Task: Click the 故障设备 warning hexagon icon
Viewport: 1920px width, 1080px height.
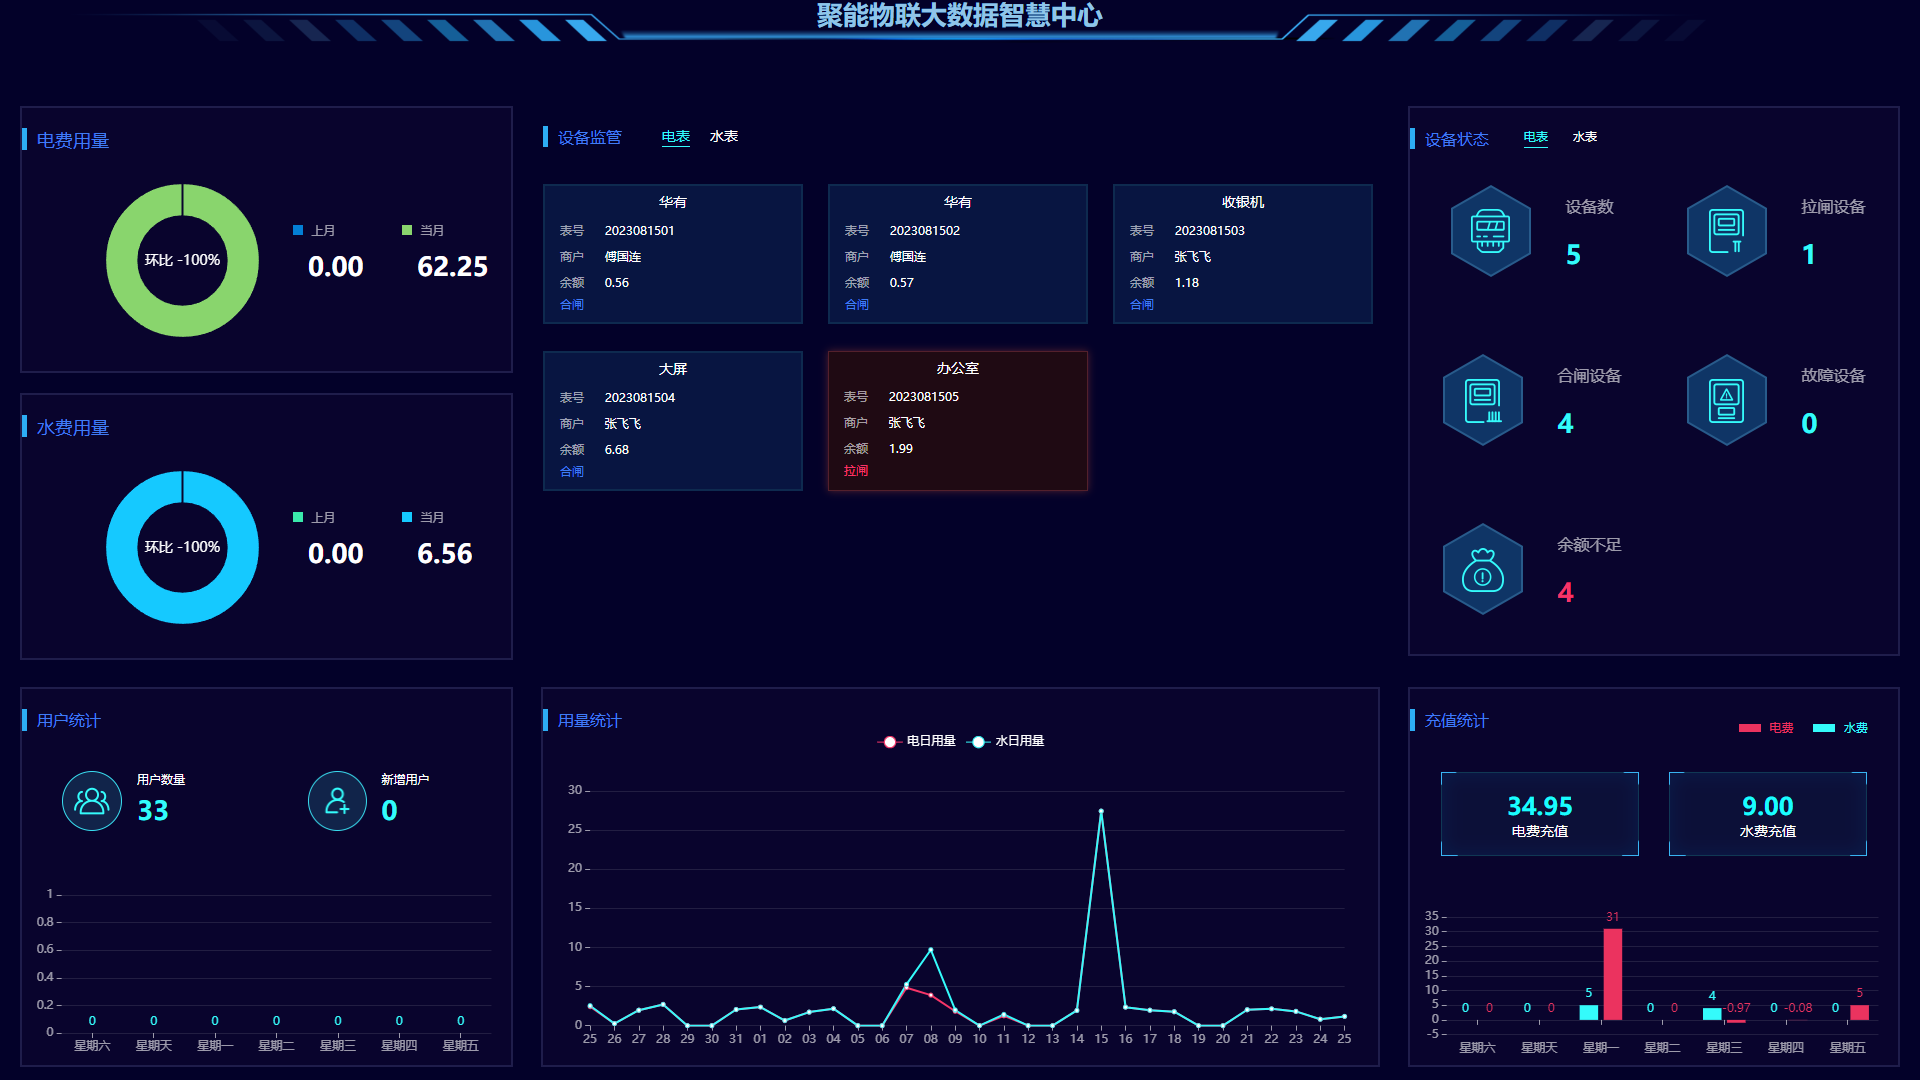Action: pos(1726,400)
